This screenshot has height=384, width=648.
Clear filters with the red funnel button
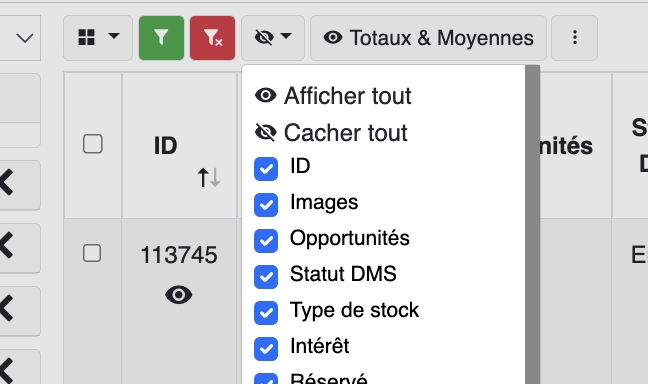(x=212, y=38)
